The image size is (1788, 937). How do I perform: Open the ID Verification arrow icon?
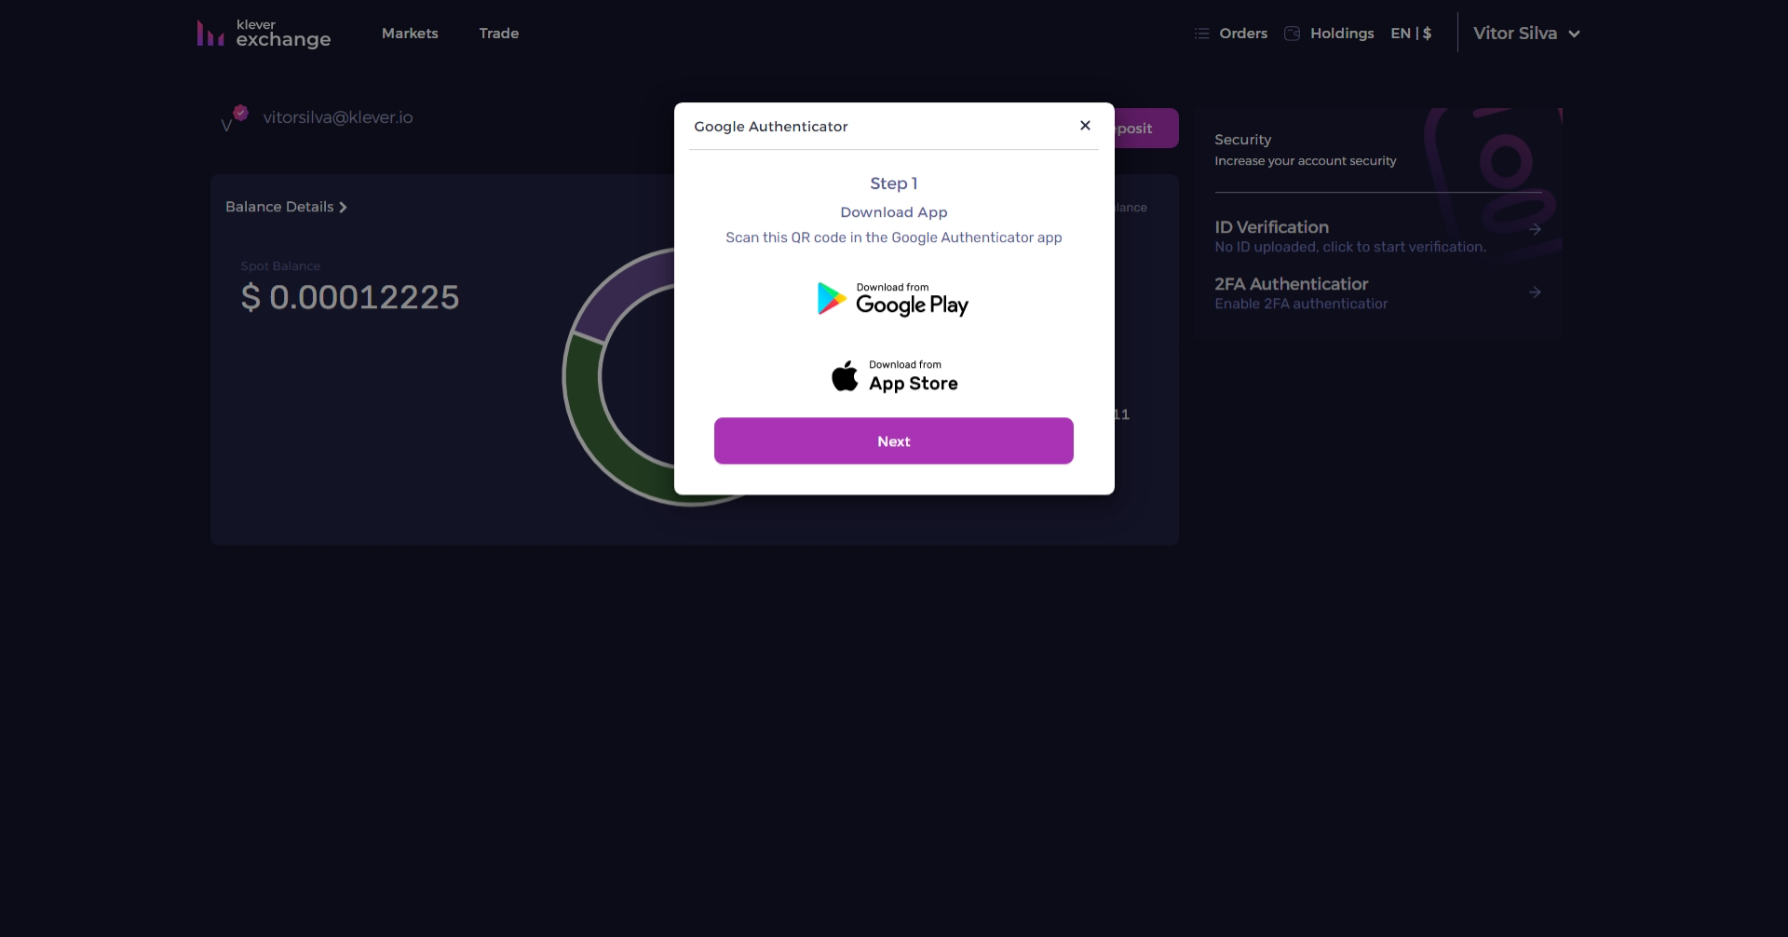click(x=1536, y=229)
